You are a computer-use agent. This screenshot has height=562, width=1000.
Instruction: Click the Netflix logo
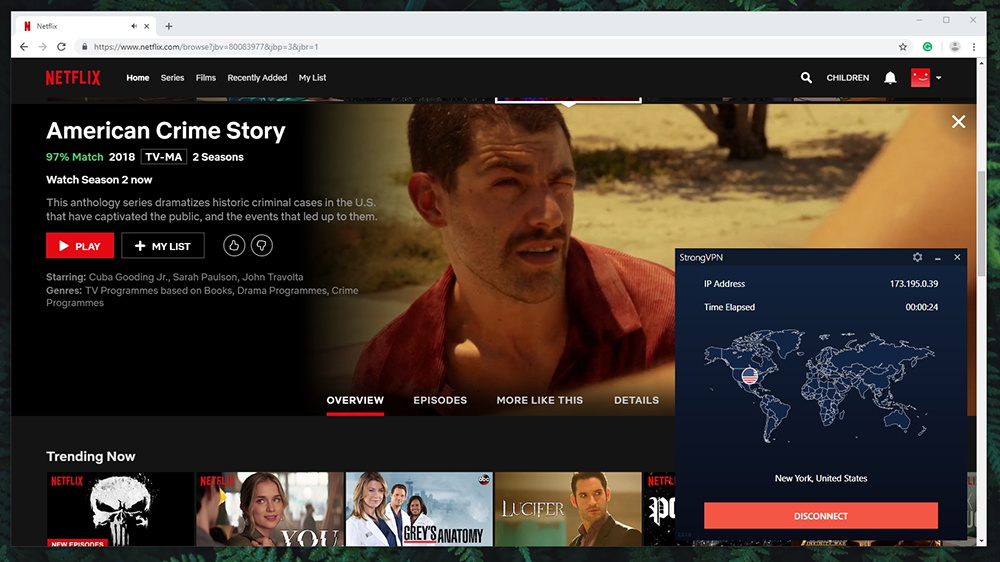(x=73, y=78)
